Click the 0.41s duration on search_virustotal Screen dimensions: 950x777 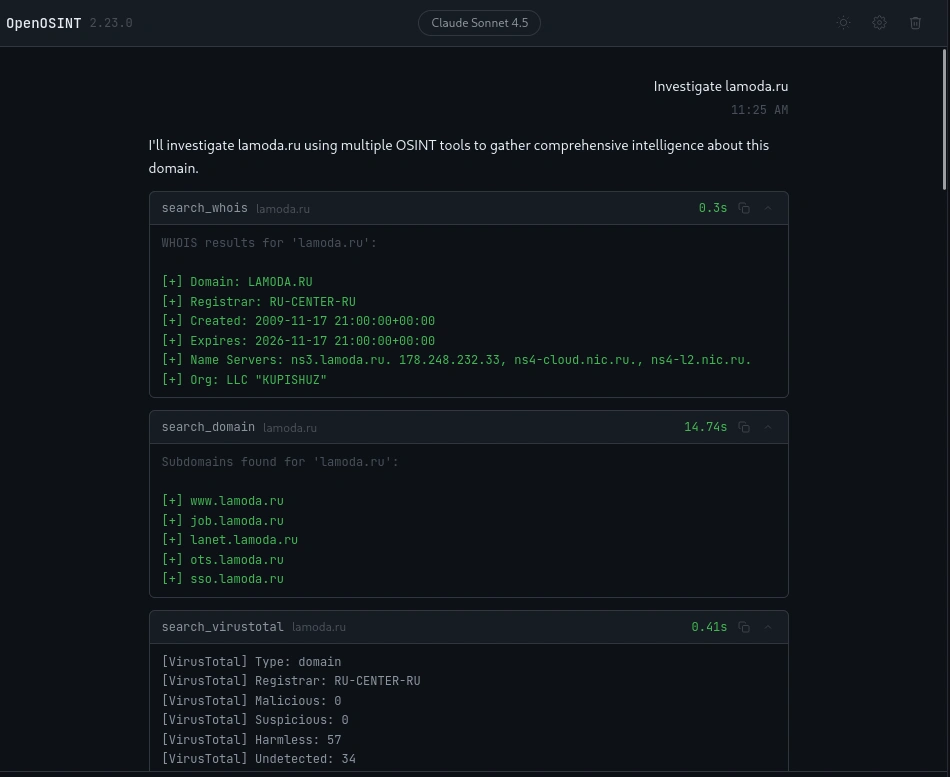[x=709, y=627]
